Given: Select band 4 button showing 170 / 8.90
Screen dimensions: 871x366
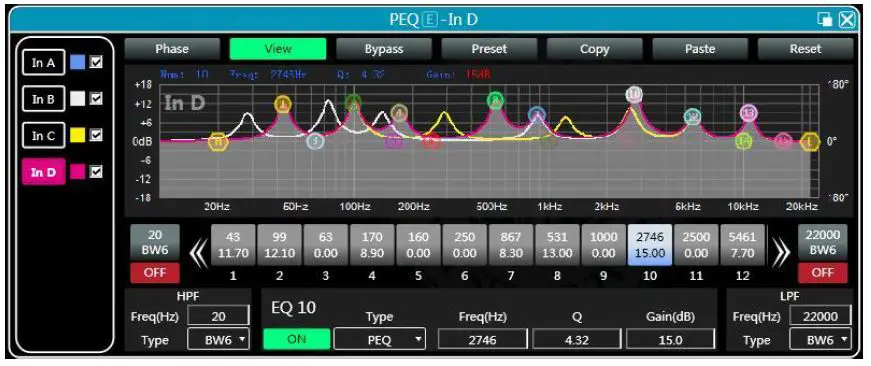Looking at the screenshot, I should (372, 245).
